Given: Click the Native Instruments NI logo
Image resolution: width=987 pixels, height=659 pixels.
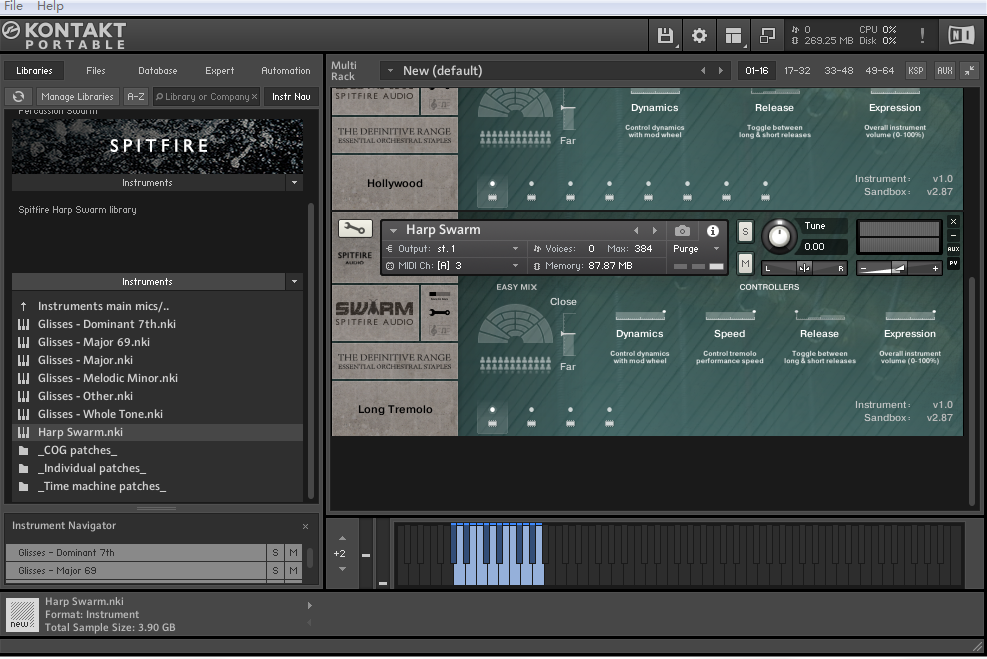Looking at the screenshot, I should click(x=961, y=35).
